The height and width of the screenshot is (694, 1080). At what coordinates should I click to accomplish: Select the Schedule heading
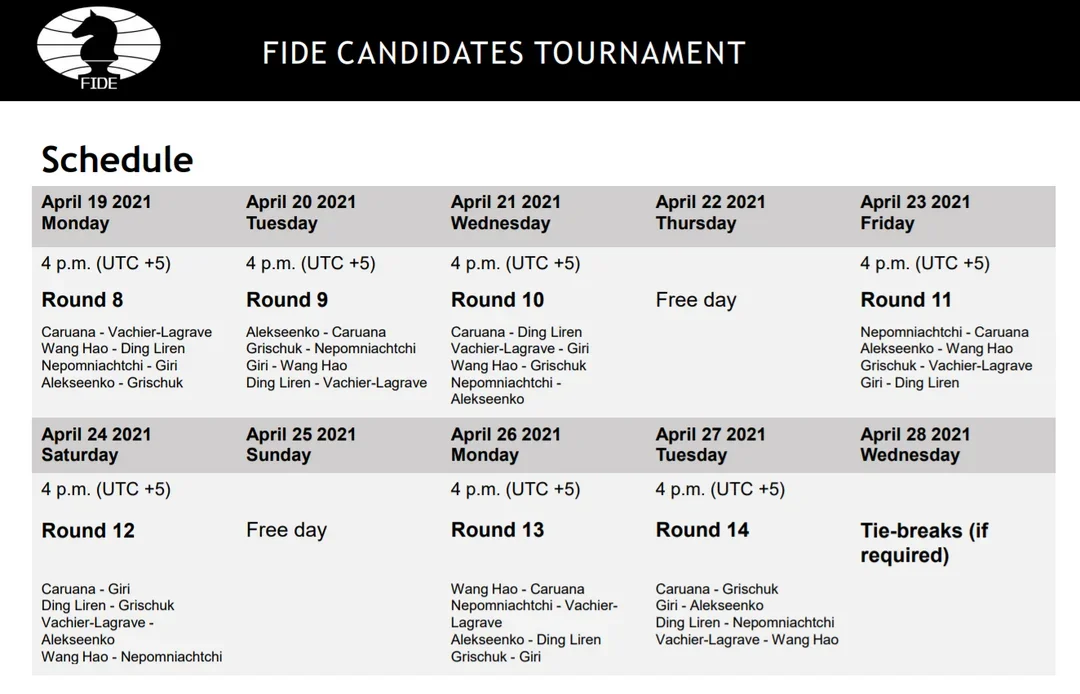(117, 159)
